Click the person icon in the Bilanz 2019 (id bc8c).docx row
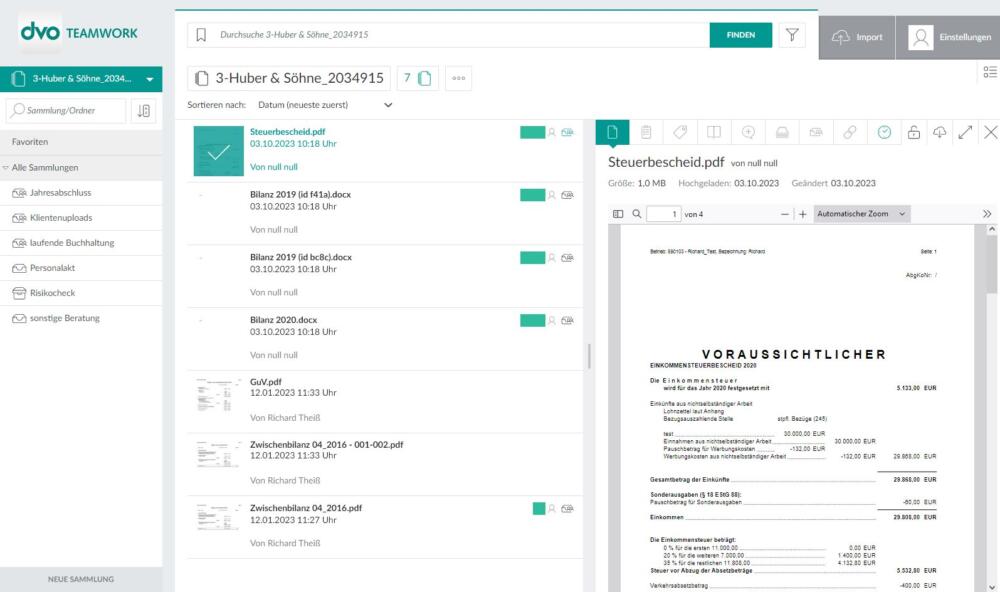The image size is (1000, 592). click(x=552, y=258)
